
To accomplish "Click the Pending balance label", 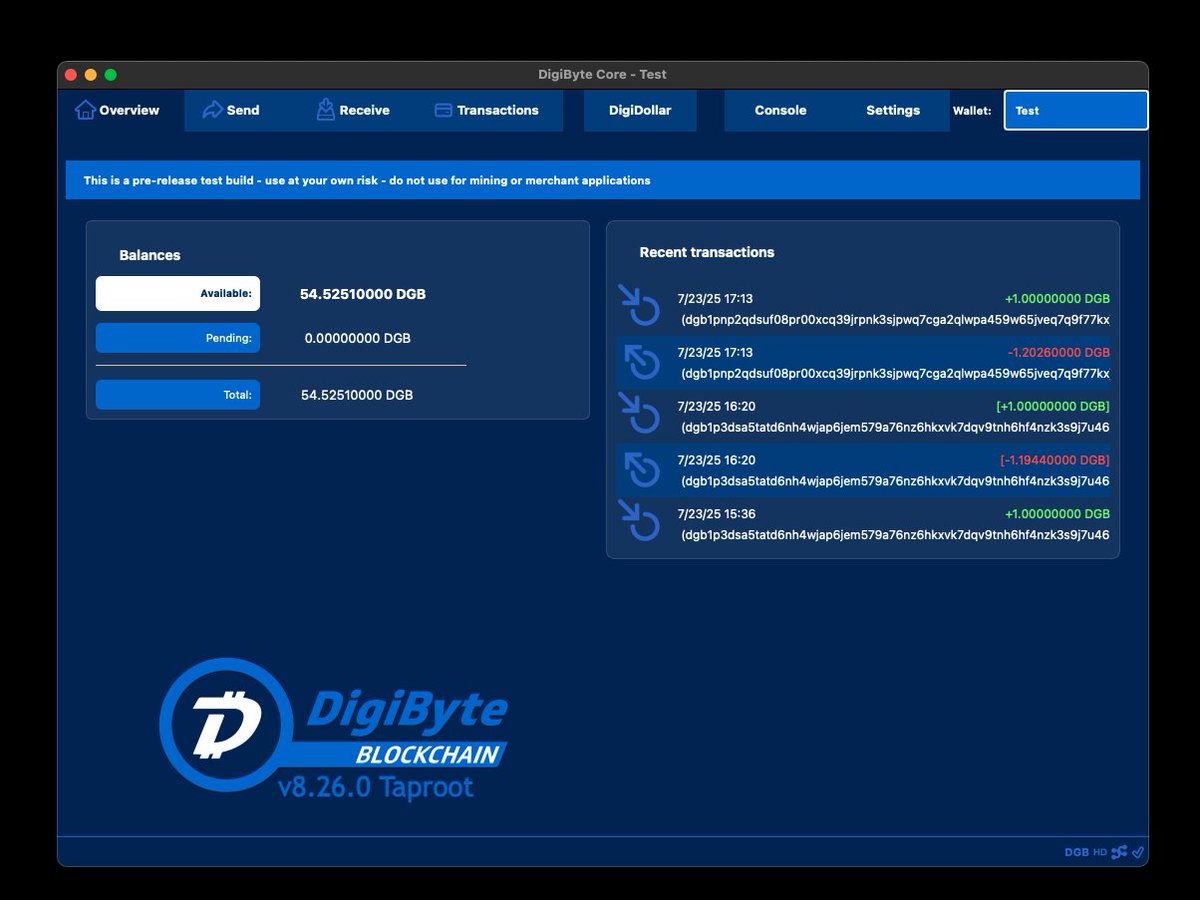I will pyautogui.click(x=178, y=338).
